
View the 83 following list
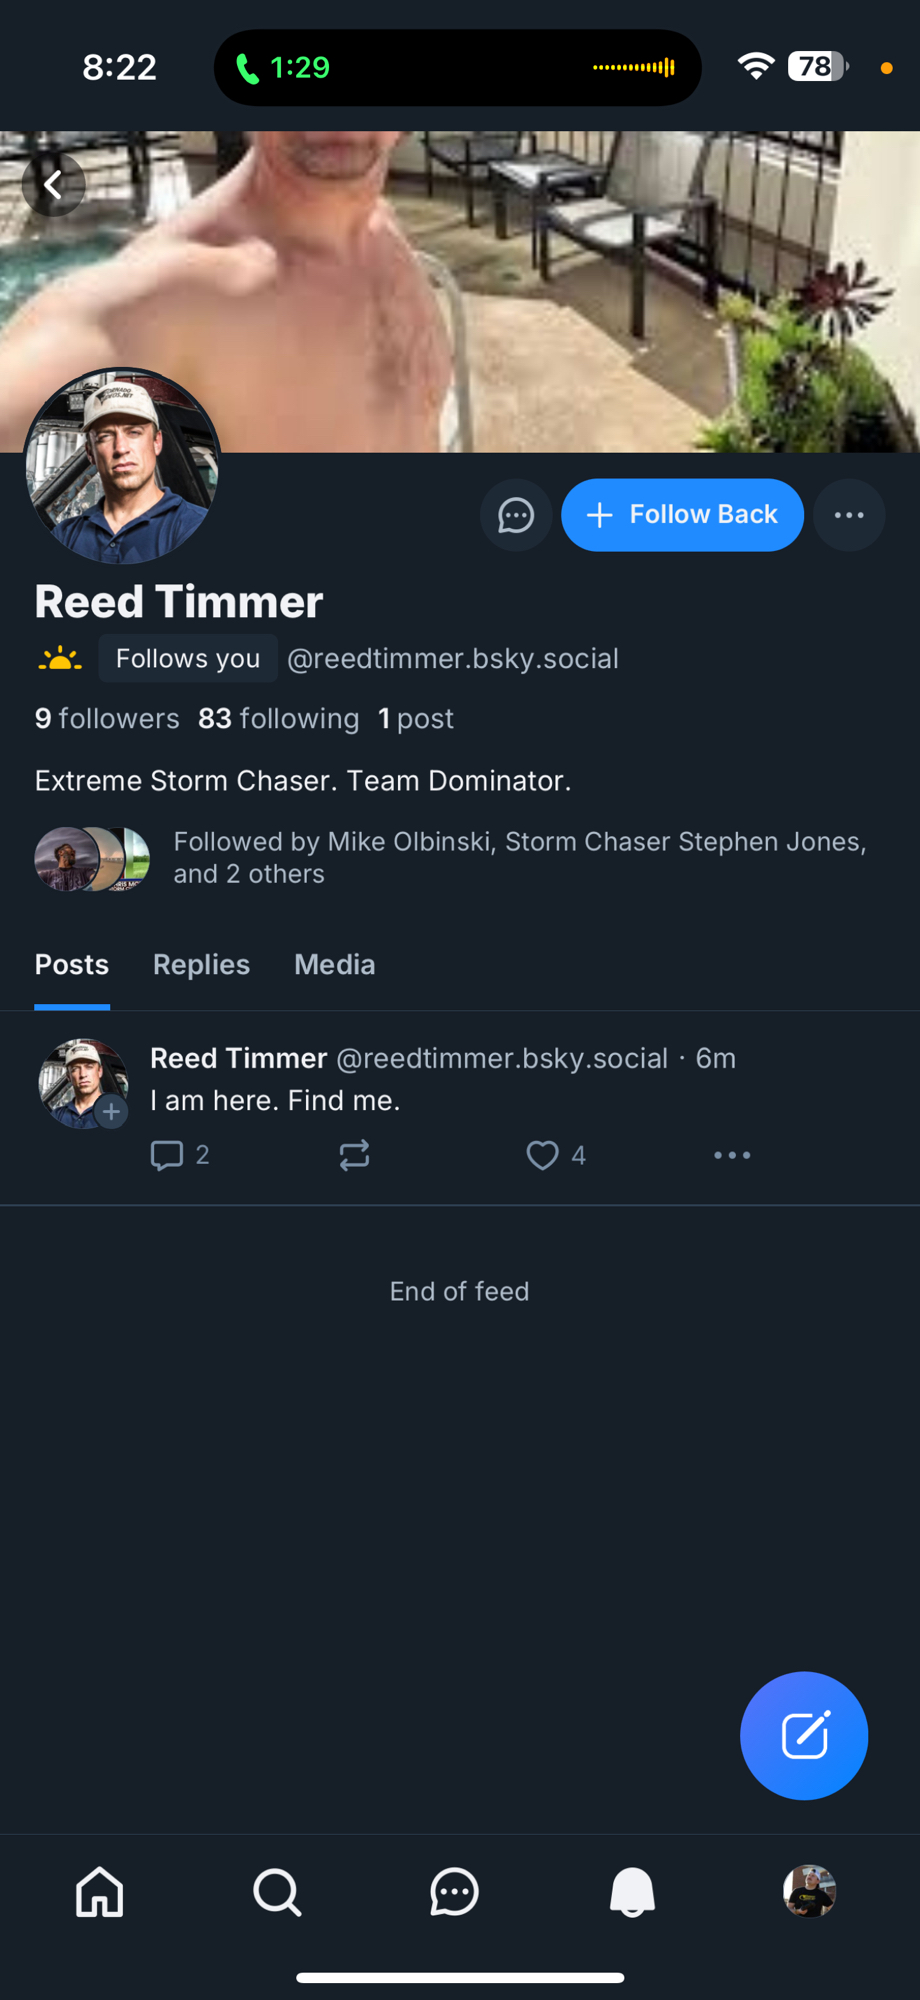tap(278, 719)
